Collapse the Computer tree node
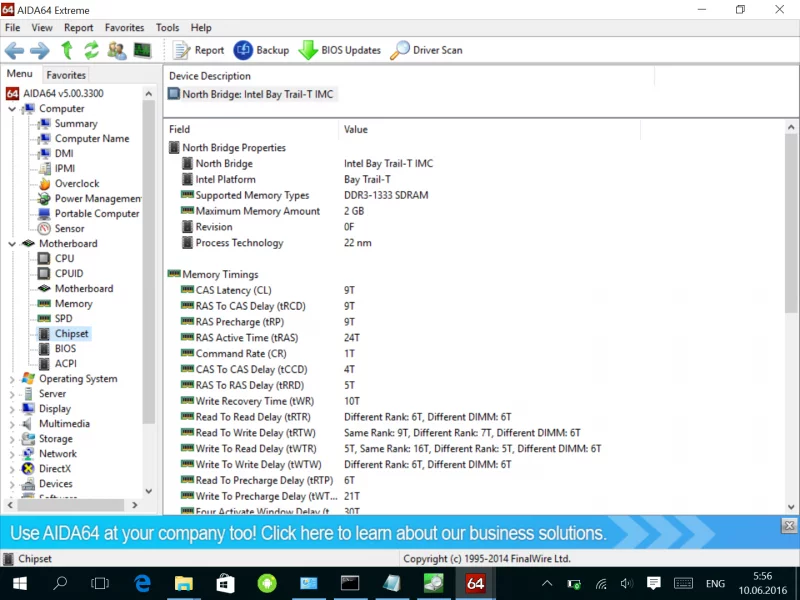 pos(12,109)
